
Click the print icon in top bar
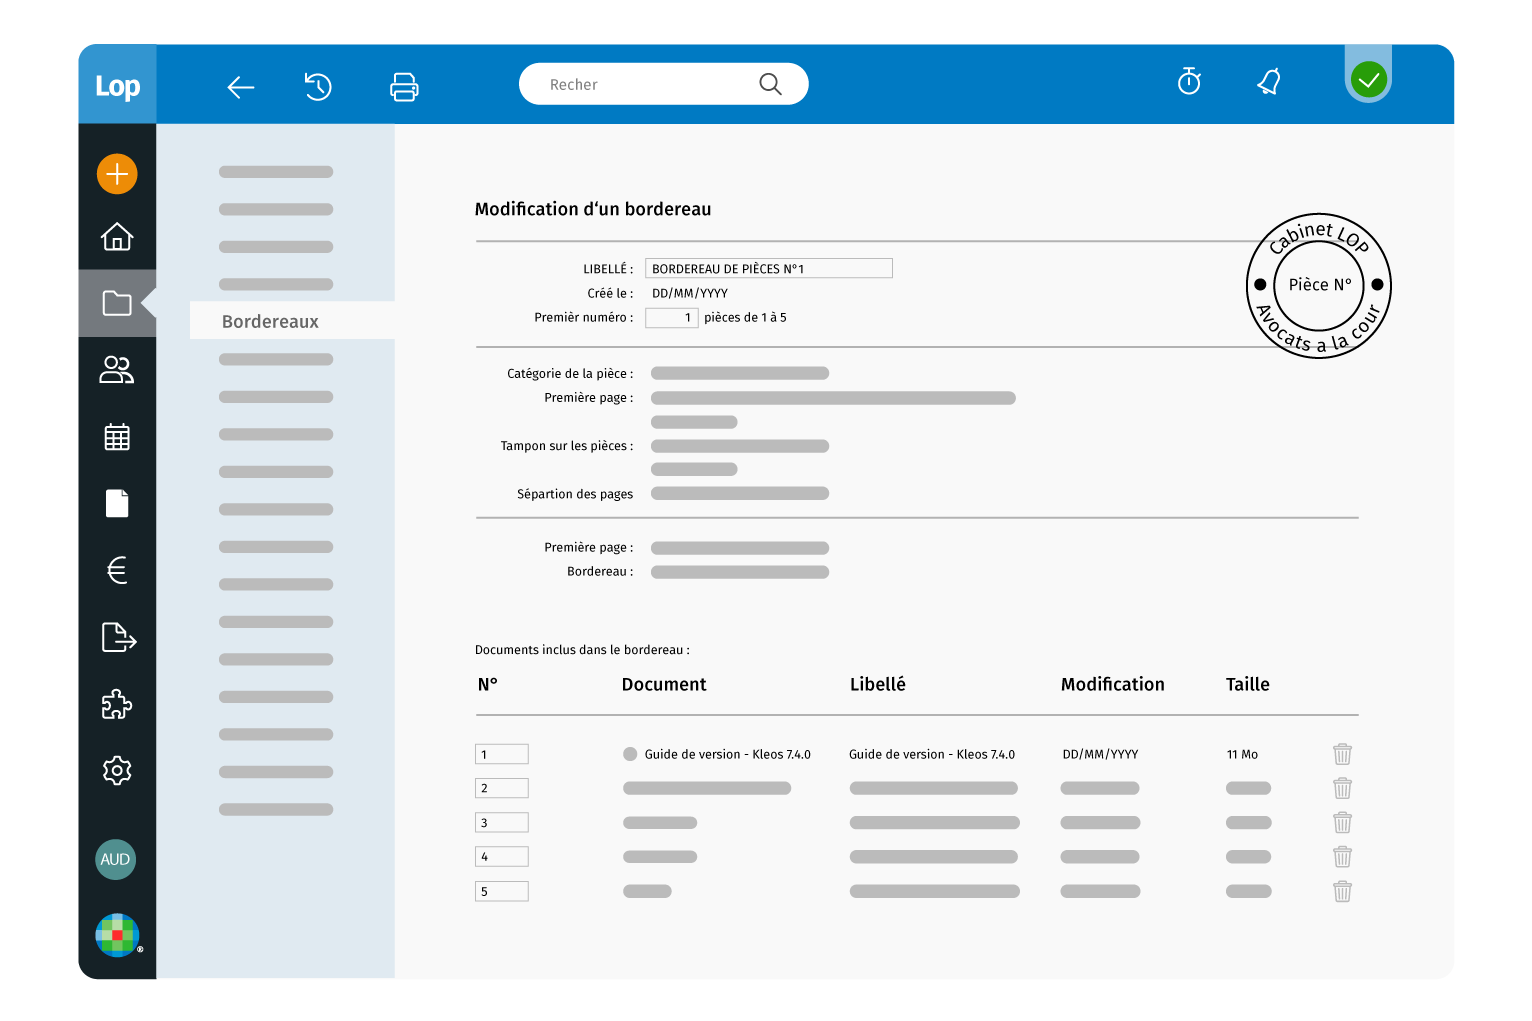coord(404,87)
